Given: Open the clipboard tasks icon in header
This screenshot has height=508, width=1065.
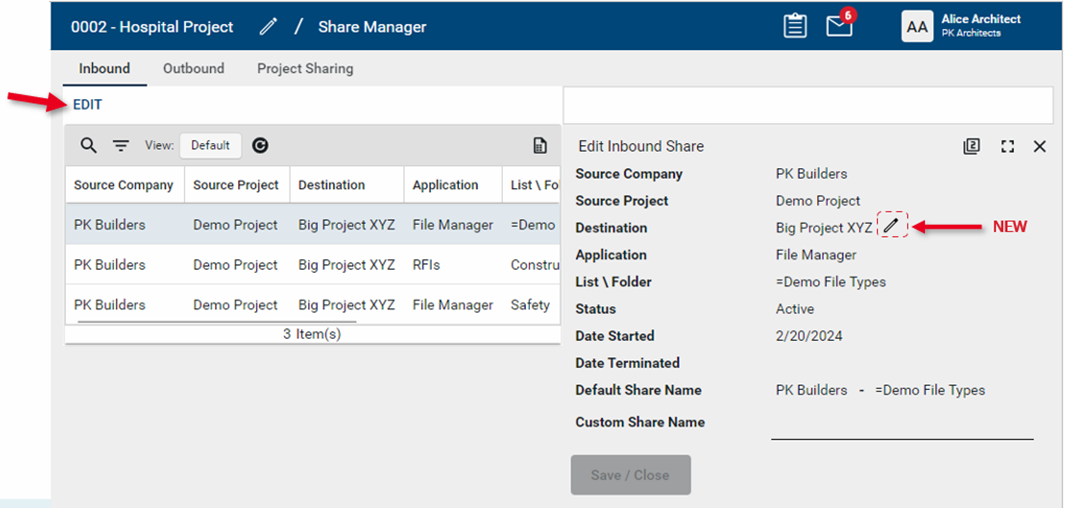Looking at the screenshot, I should tap(795, 27).
